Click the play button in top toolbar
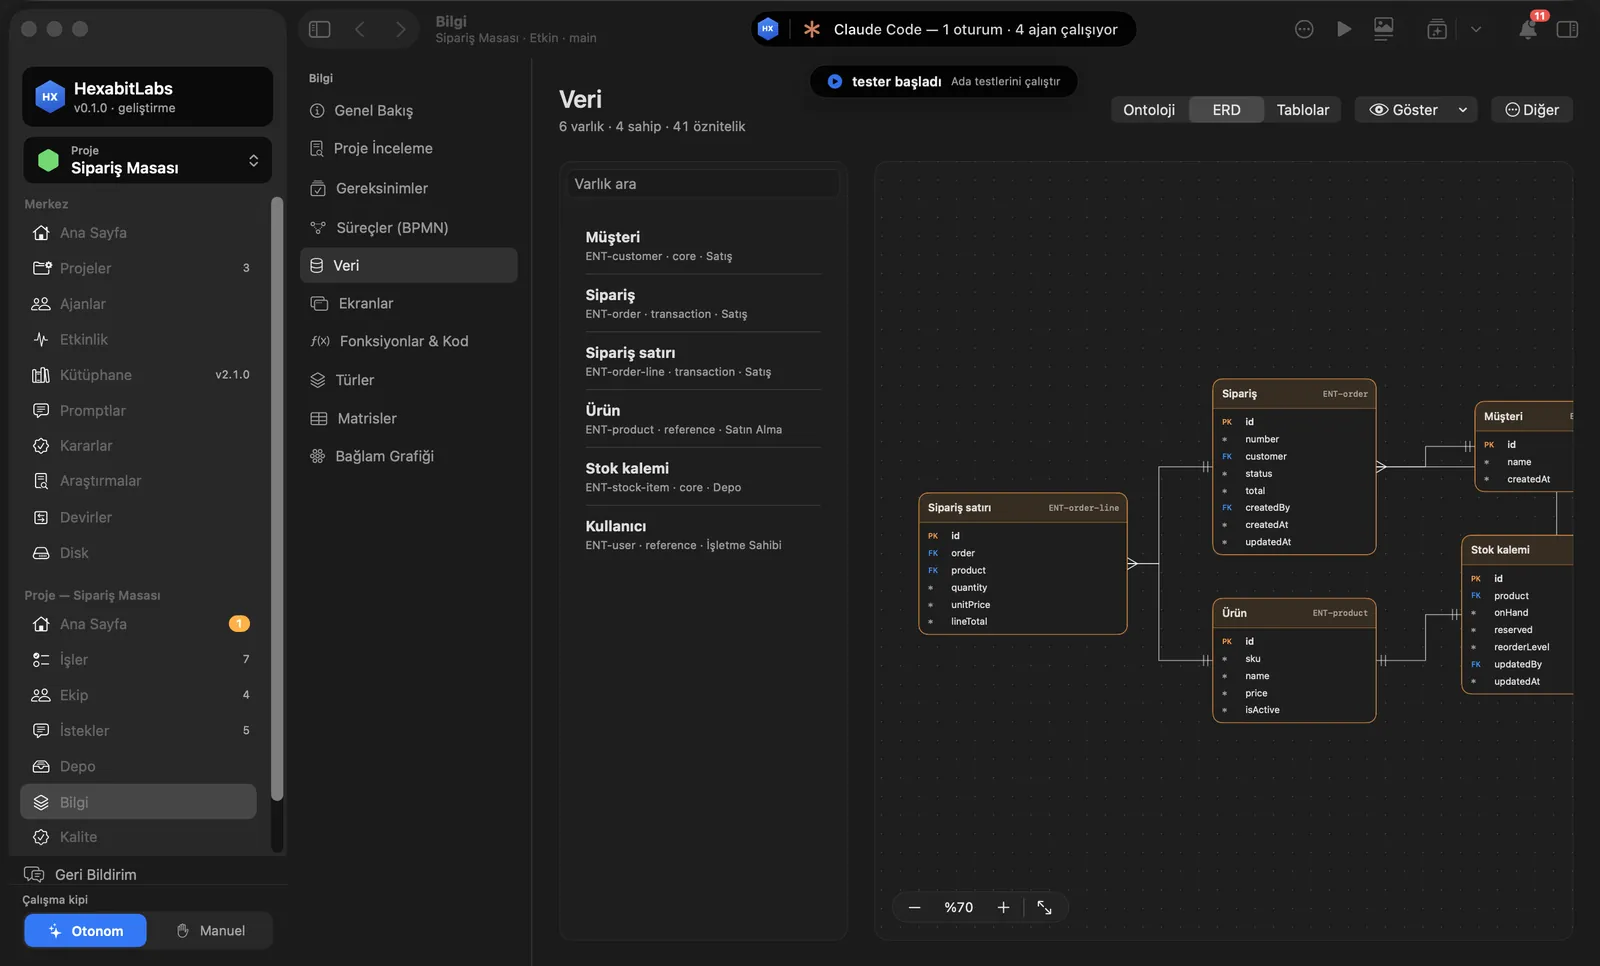 coord(1344,29)
